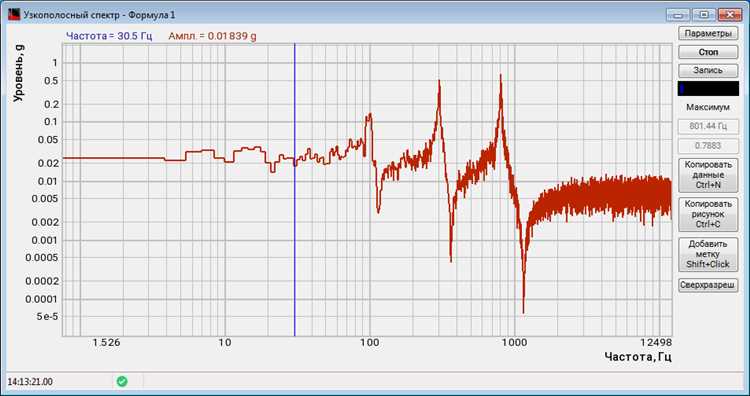Open the Параметры settings button

pos(708,33)
